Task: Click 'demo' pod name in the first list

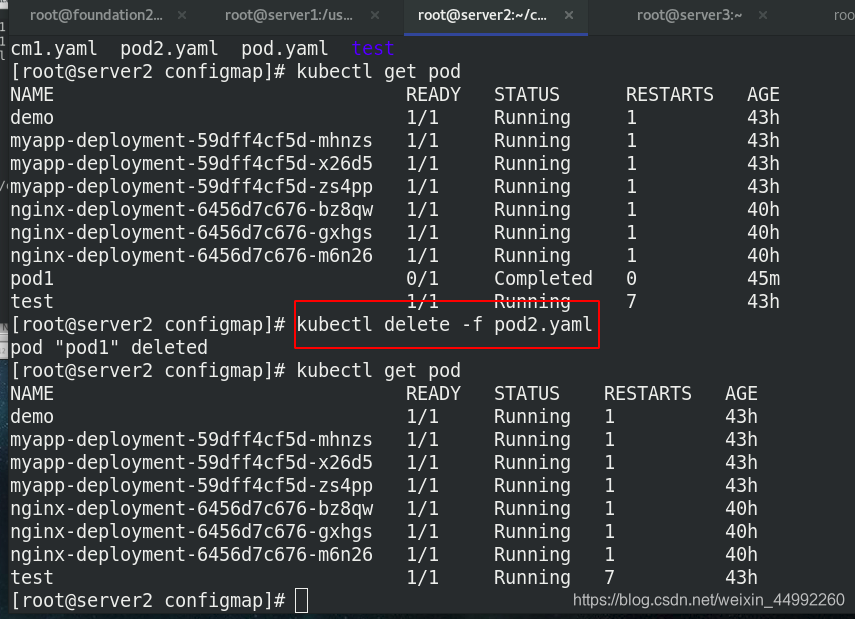Action: [32, 117]
